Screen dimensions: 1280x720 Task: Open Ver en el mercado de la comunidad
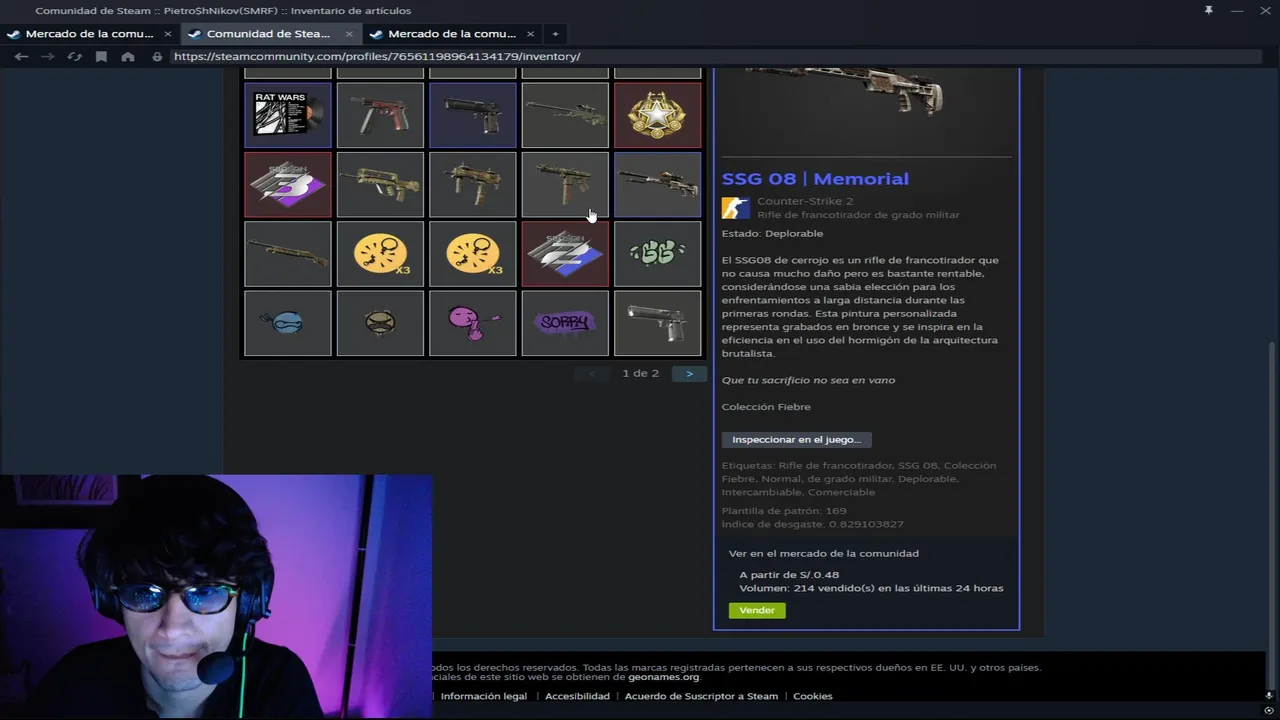pyautogui.click(x=823, y=553)
